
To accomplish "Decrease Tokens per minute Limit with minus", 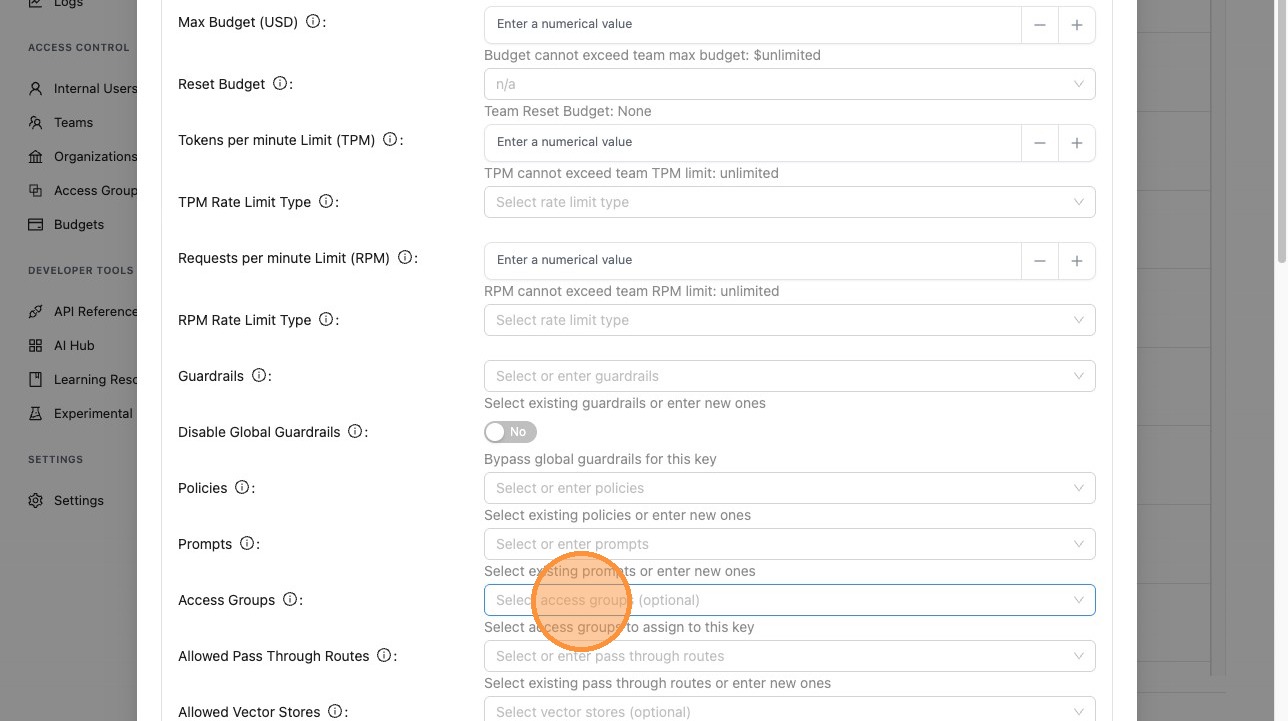I will (x=1040, y=143).
